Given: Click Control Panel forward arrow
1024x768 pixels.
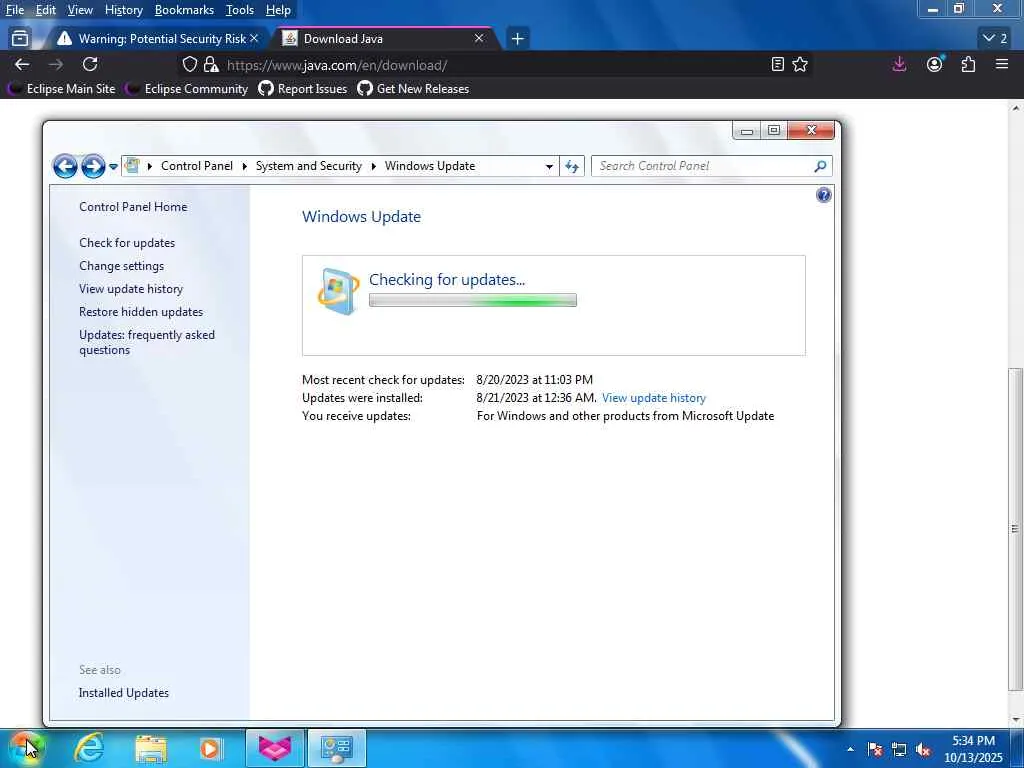Looking at the screenshot, I should [93, 166].
